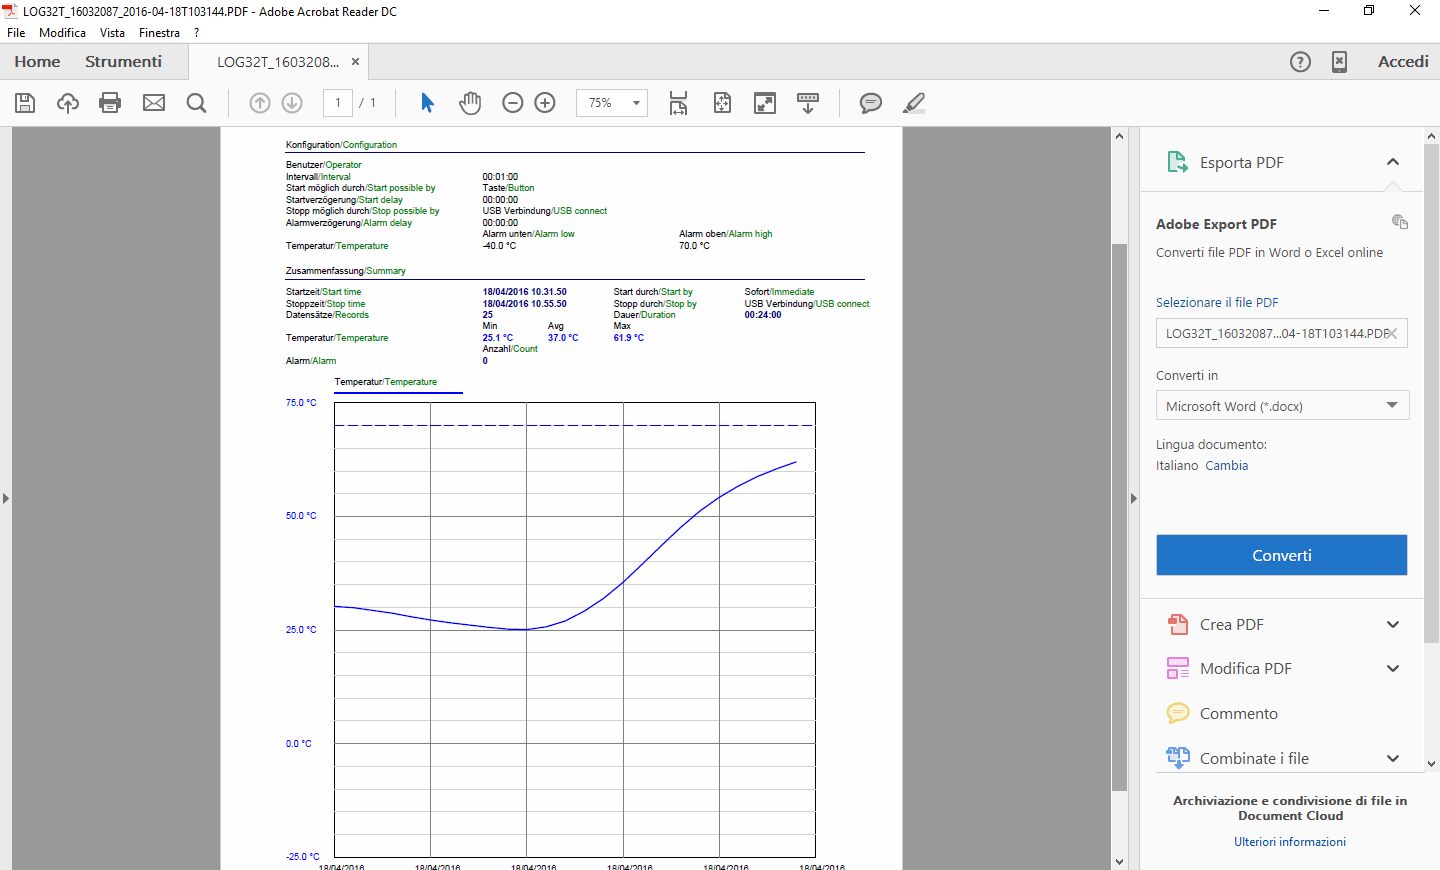Expand the Modifica PDF section
Image resolution: width=1440 pixels, height=870 pixels.
[x=1392, y=669]
